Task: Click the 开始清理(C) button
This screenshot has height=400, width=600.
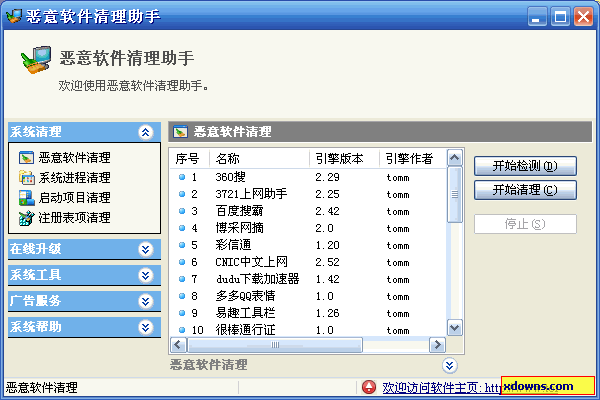Action: tap(525, 190)
